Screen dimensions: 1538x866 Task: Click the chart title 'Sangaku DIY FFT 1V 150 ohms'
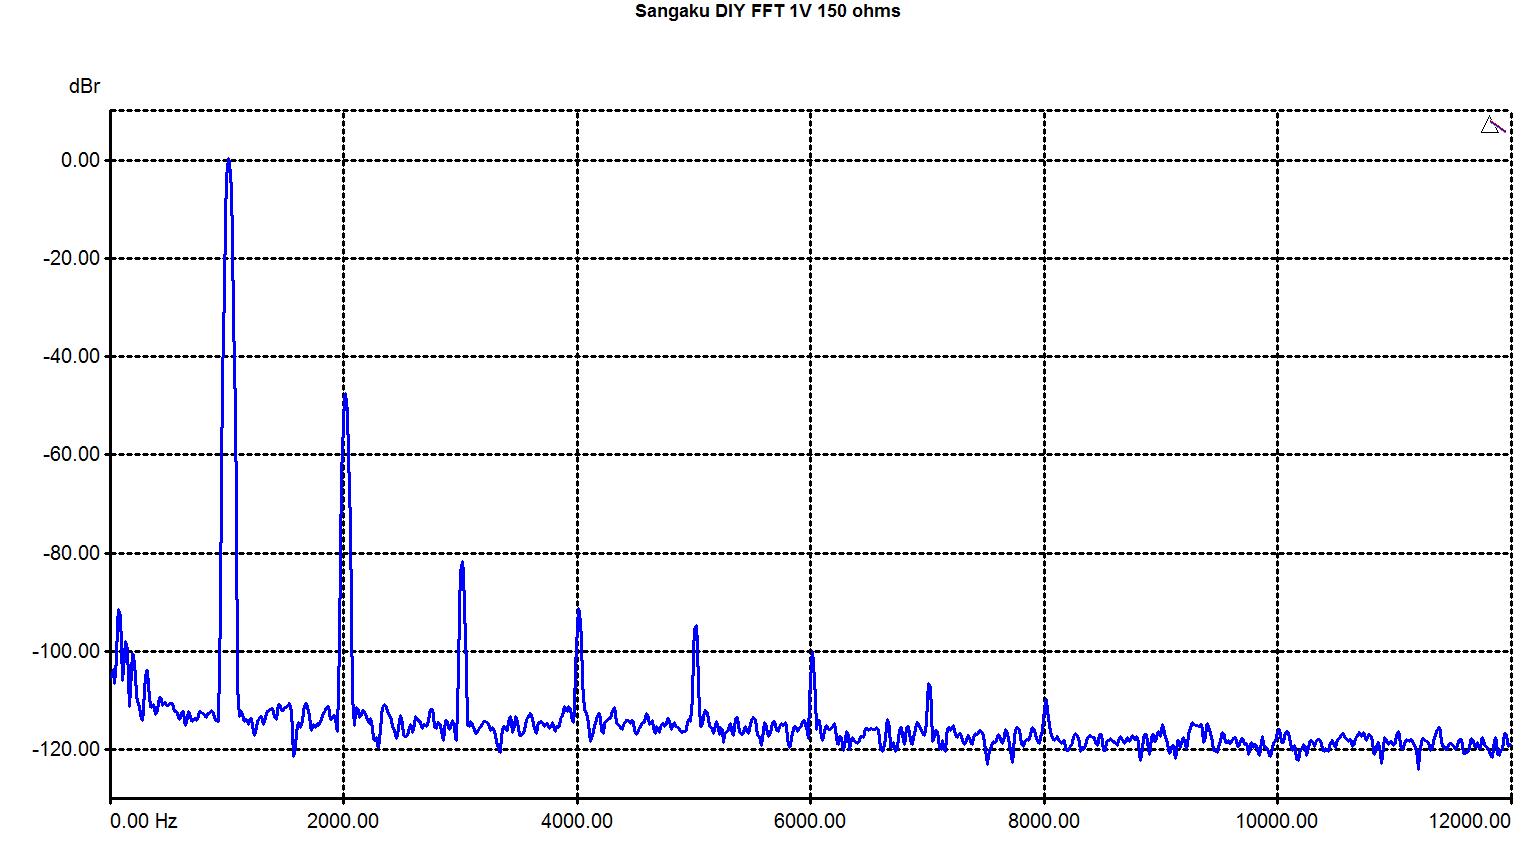[767, 11]
